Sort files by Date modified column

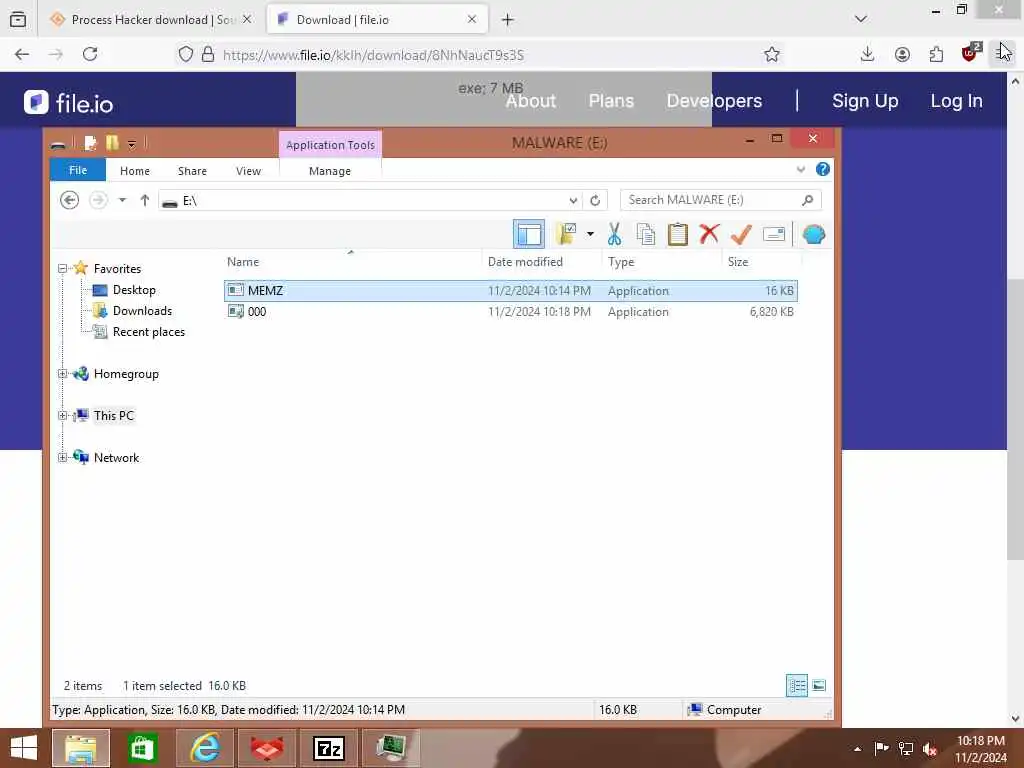(x=525, y=262)
